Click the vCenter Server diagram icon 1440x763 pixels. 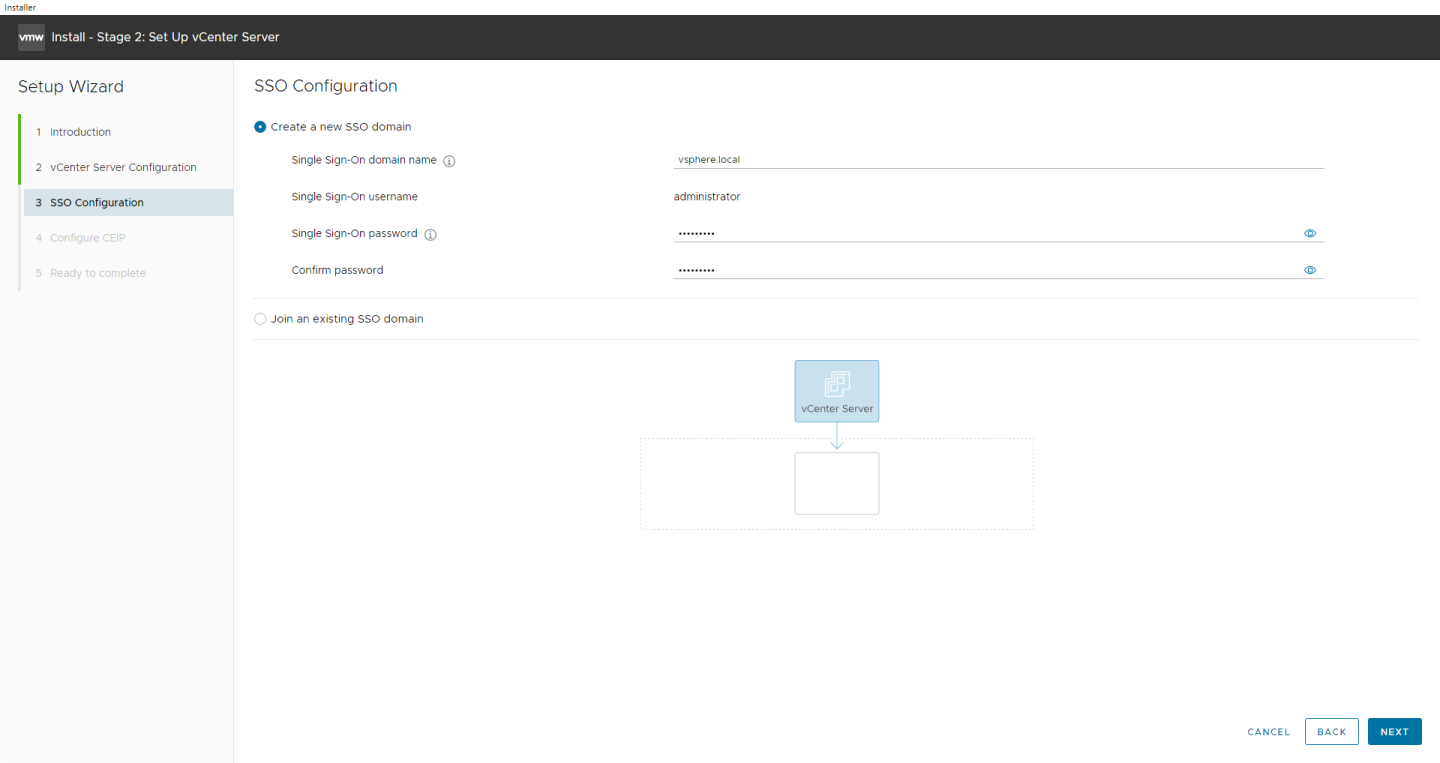pos(837,390)
